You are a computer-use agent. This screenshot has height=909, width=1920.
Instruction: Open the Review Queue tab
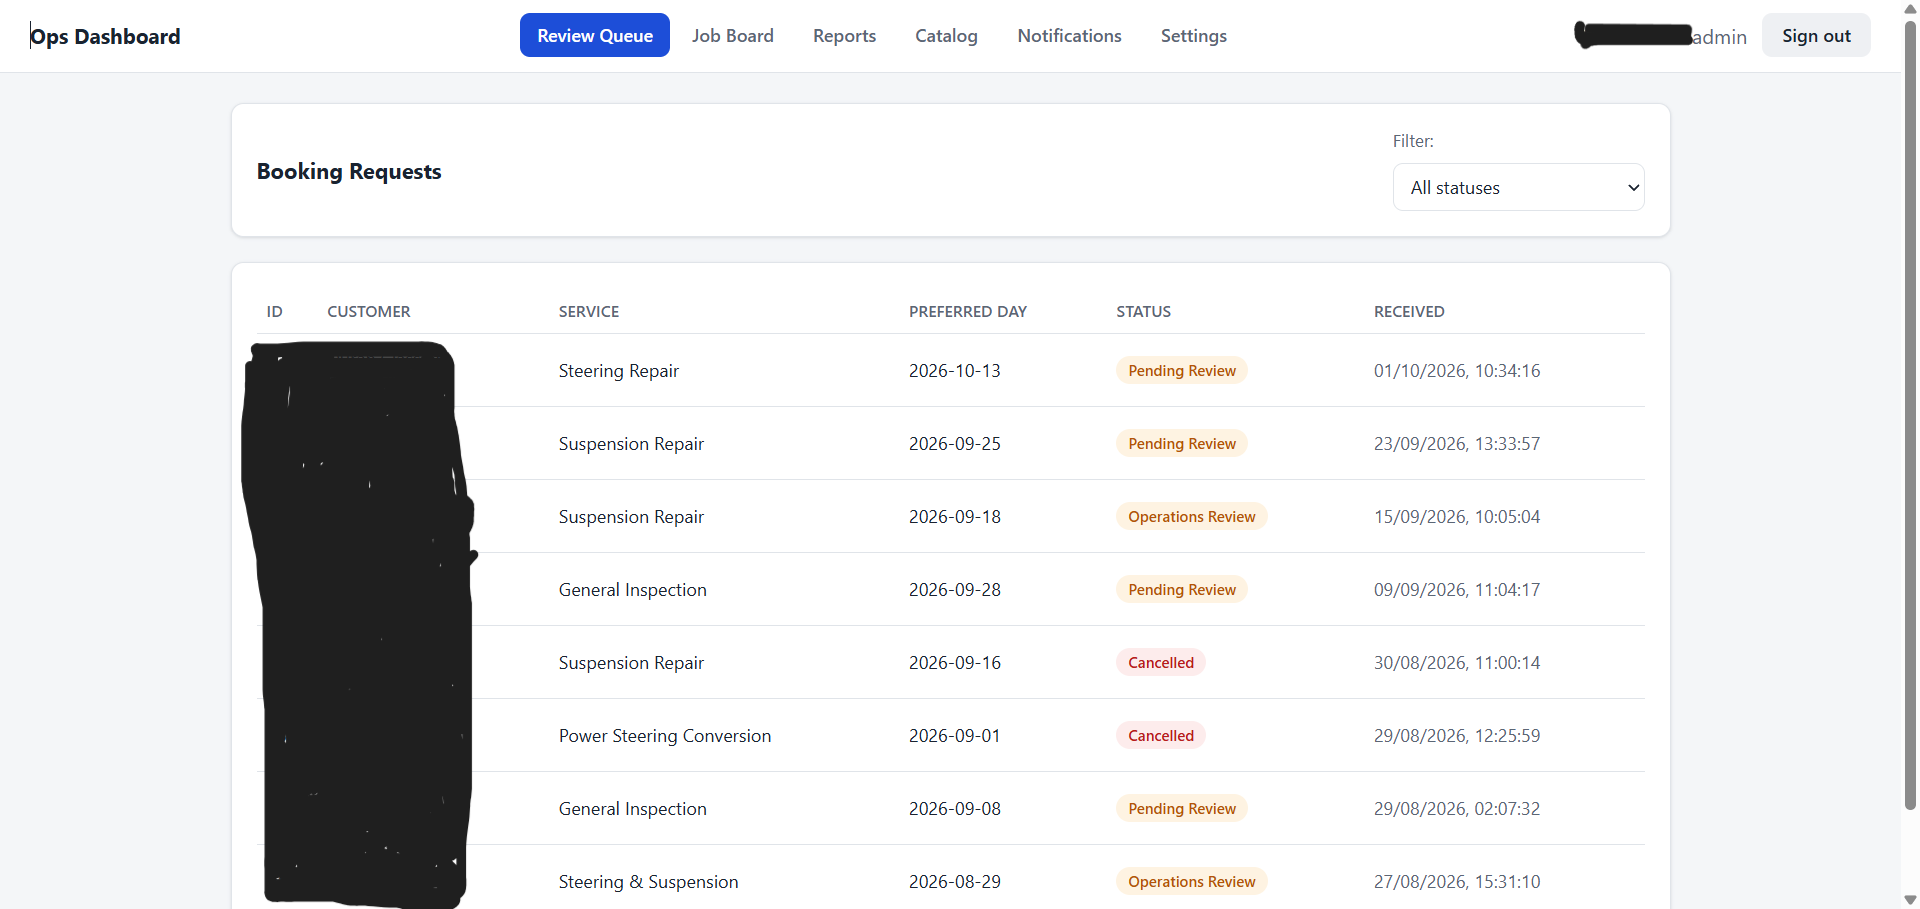click(x=595, y=35)
